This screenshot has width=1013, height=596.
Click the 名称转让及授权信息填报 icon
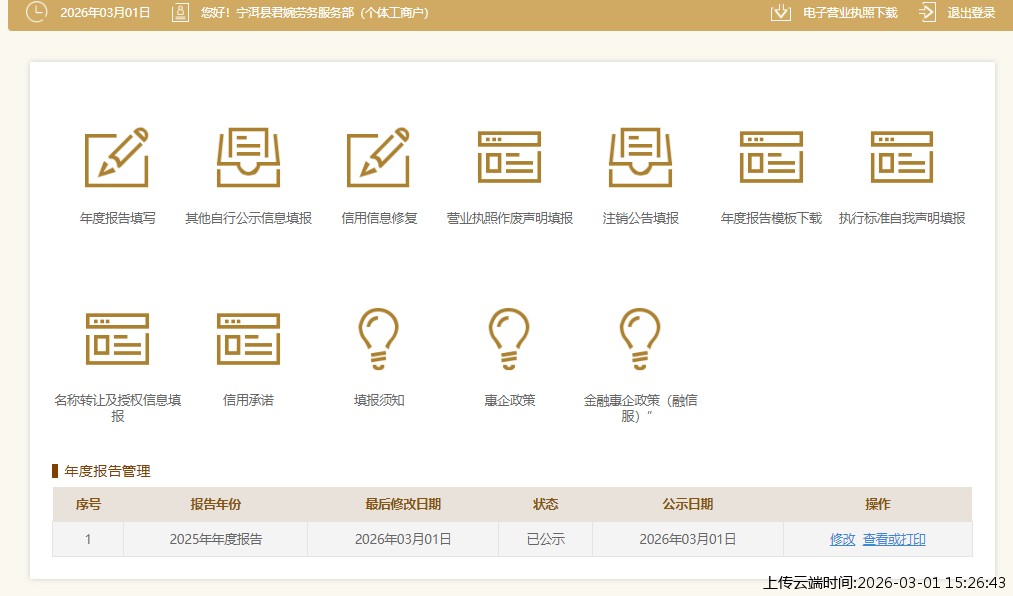click(x=117, y=339)
